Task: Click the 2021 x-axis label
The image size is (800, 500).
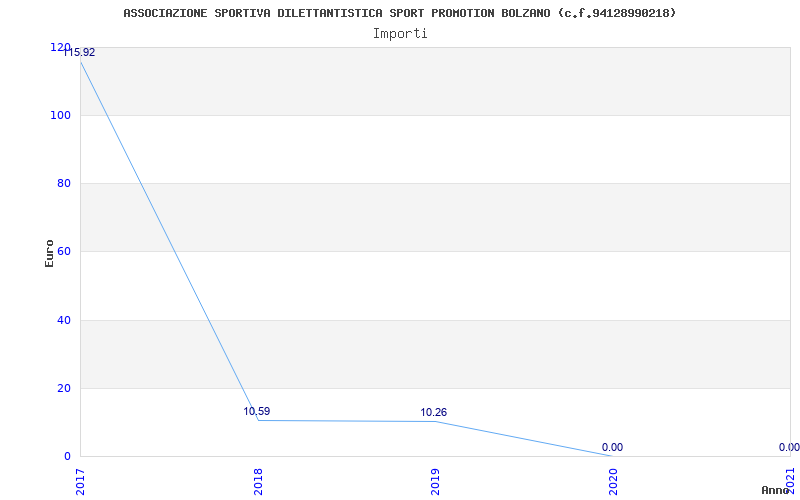Action: [x=790, y=479]
